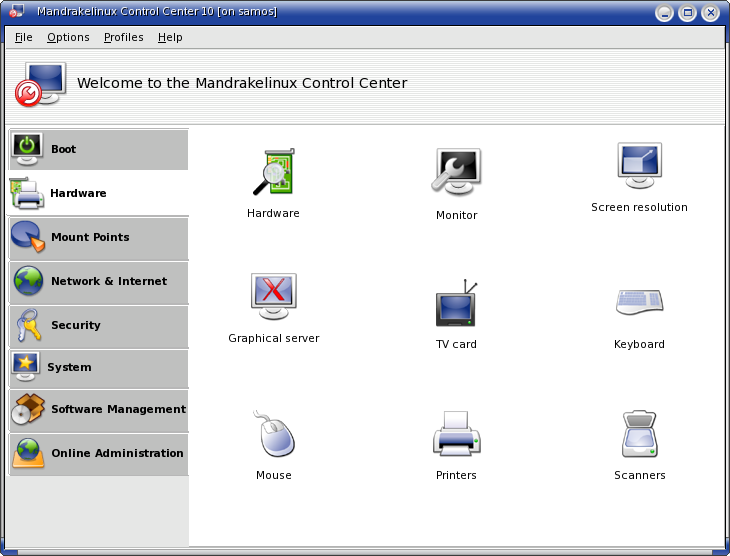Image resolution: width=730 pixels, height=556 pixels.
Task: Switch to the System category
Action: pyautogui.click(x=99, y=368)
